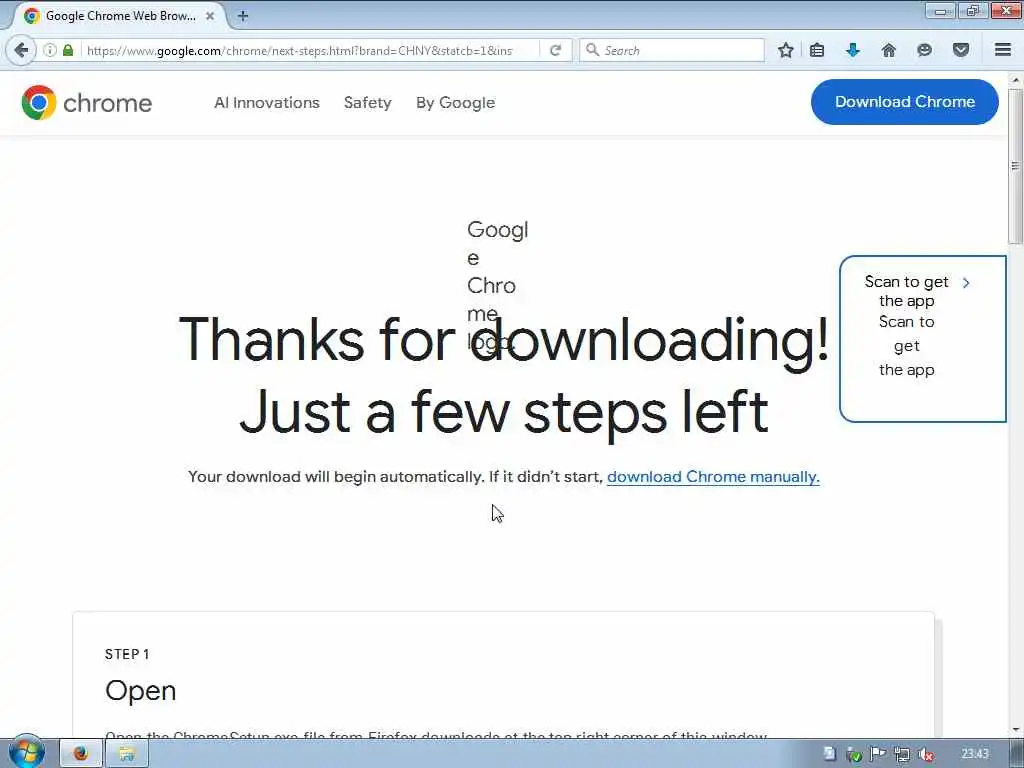Click the Search box in the toolbar
Image resolution: width=1024 pixels, height=768 pixels.
point(672,50)
